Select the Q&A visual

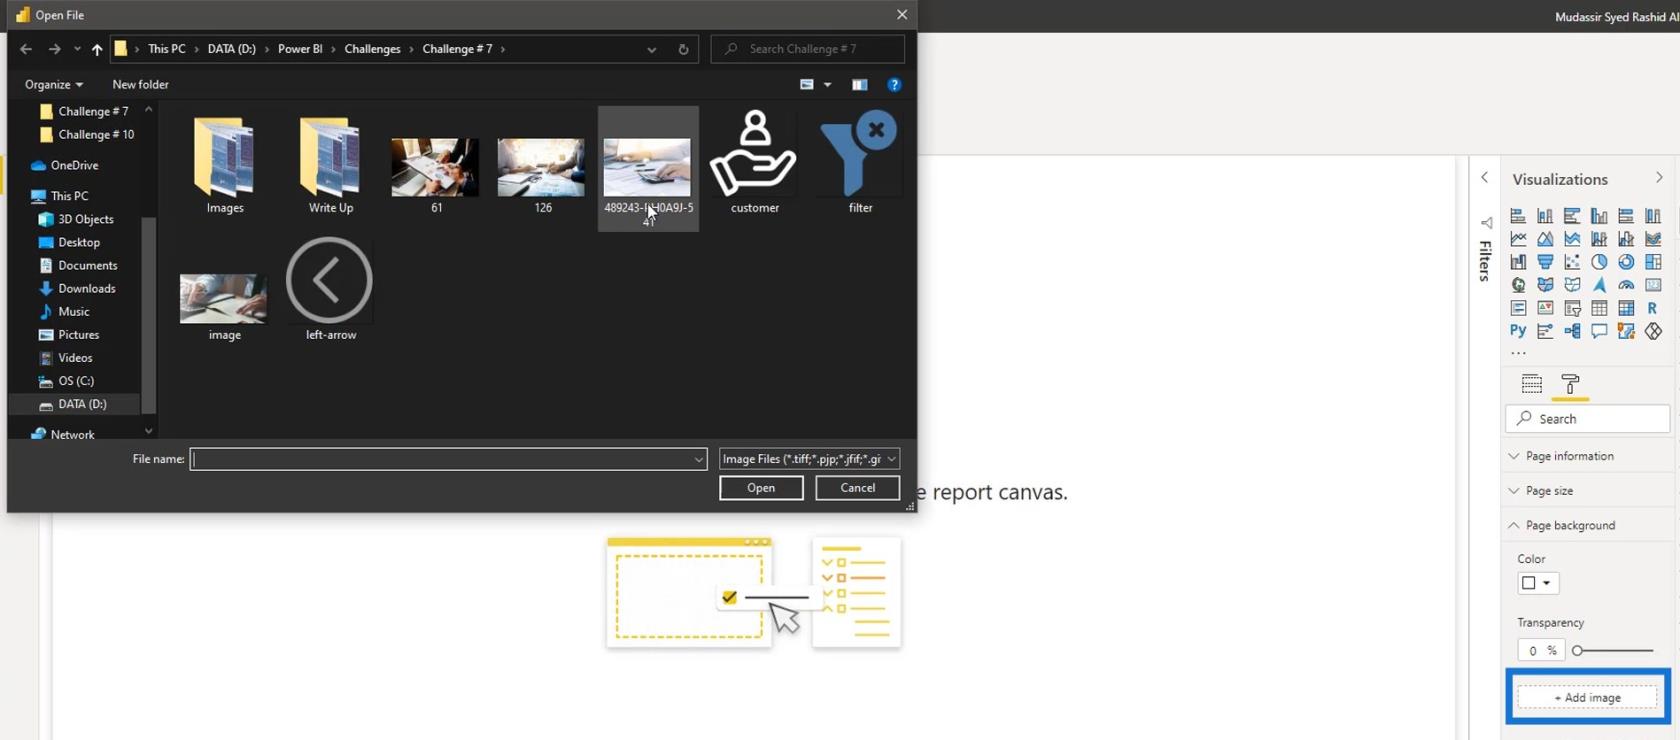point(1599,331)
